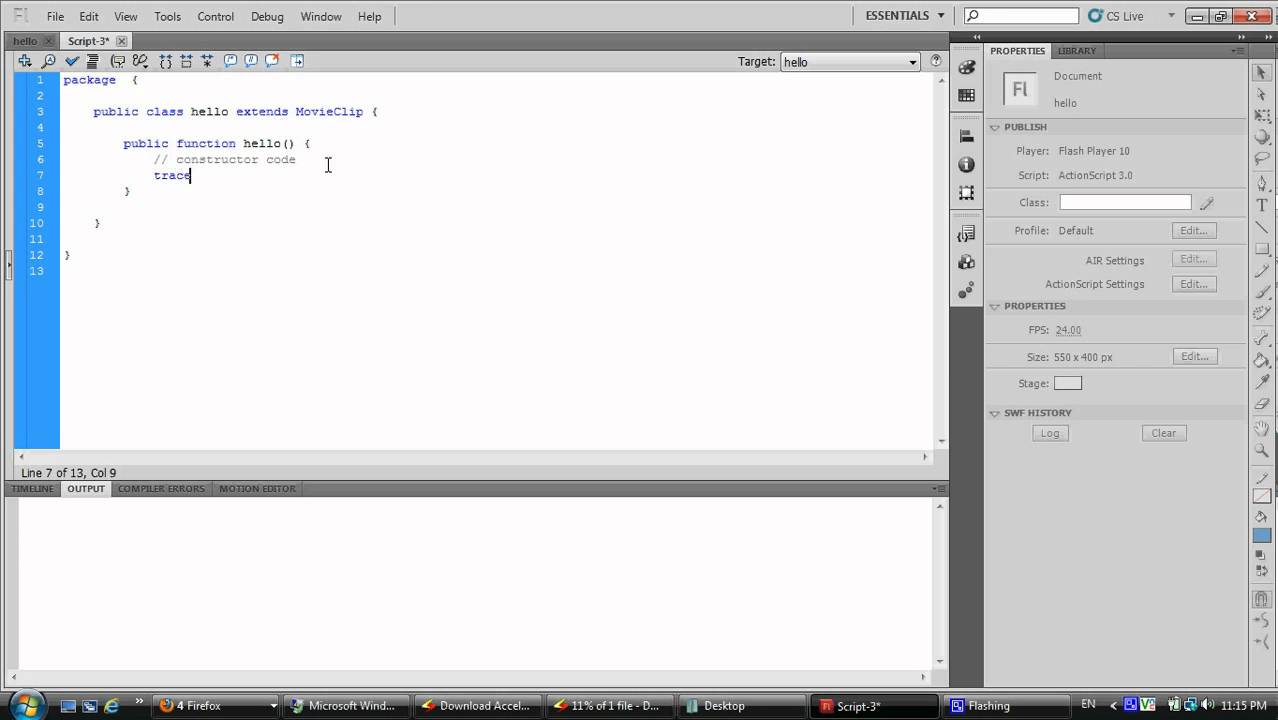Screen dimensions: 1278x720
Task: Open the Transform panel icon
Action: tap(966, 192)
